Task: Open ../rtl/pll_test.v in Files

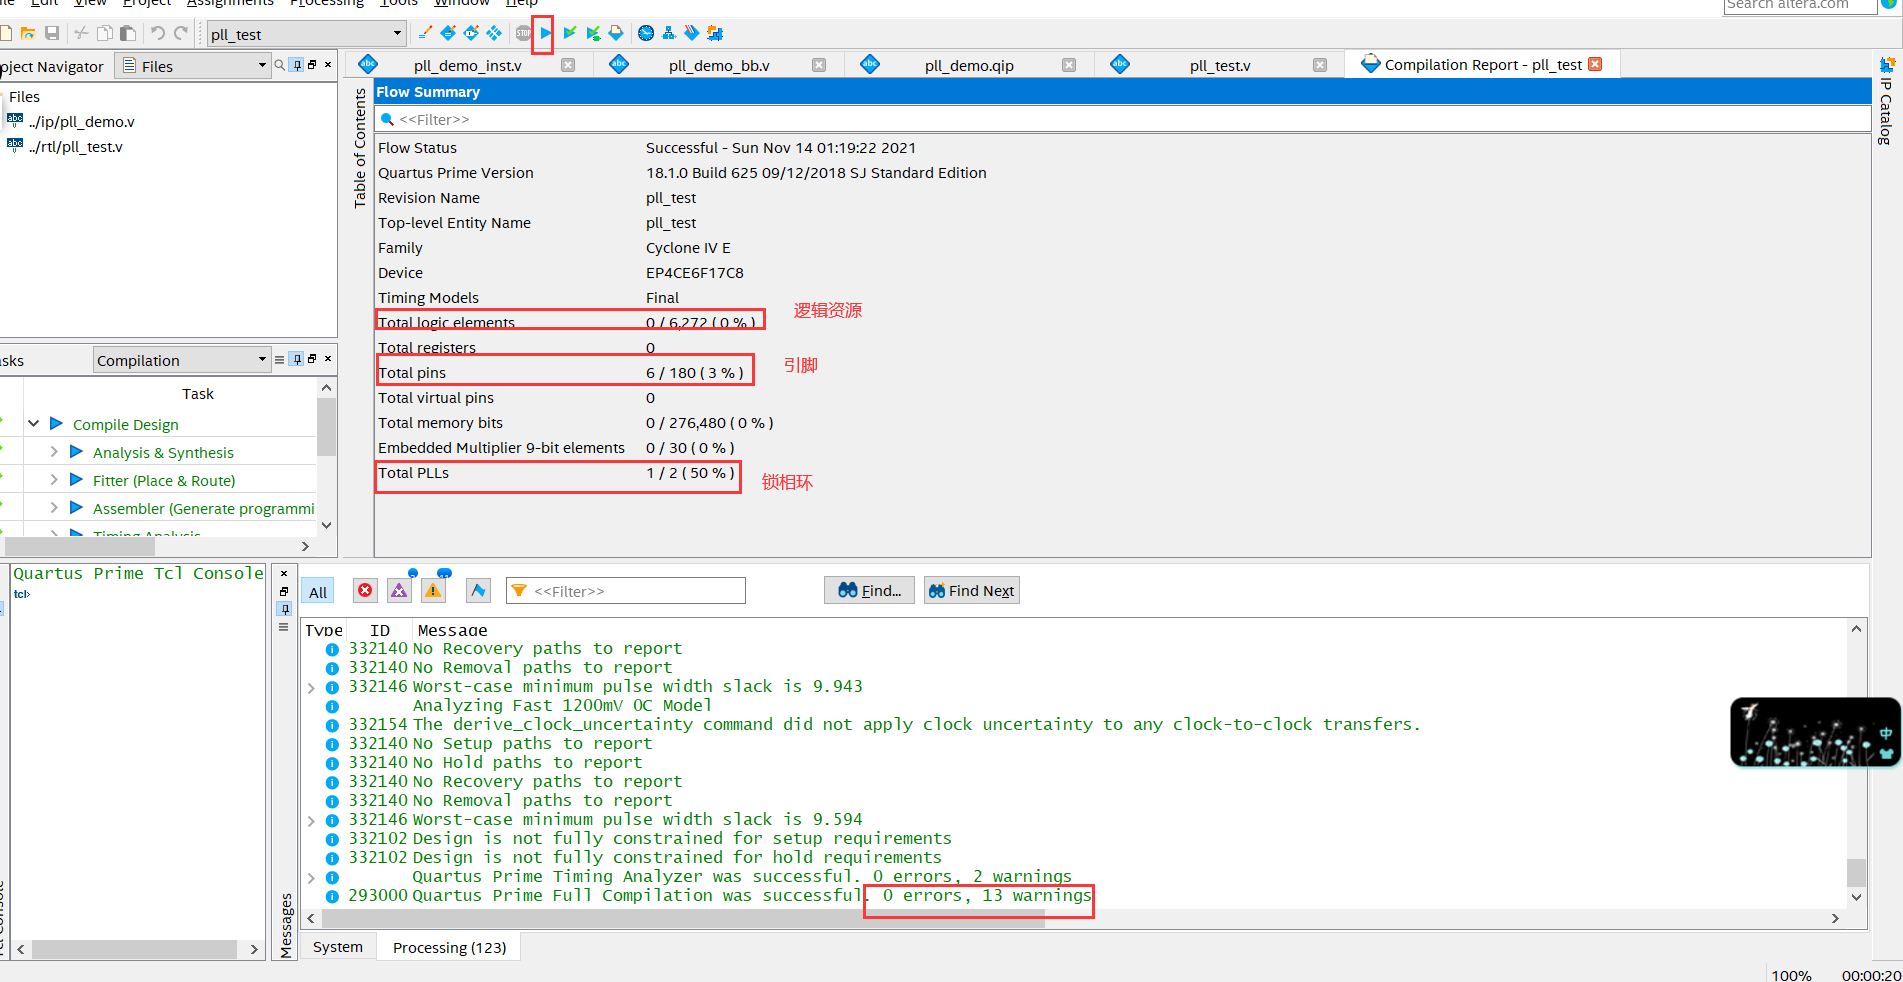Action: pyautogui.click(x=76, y=147)
